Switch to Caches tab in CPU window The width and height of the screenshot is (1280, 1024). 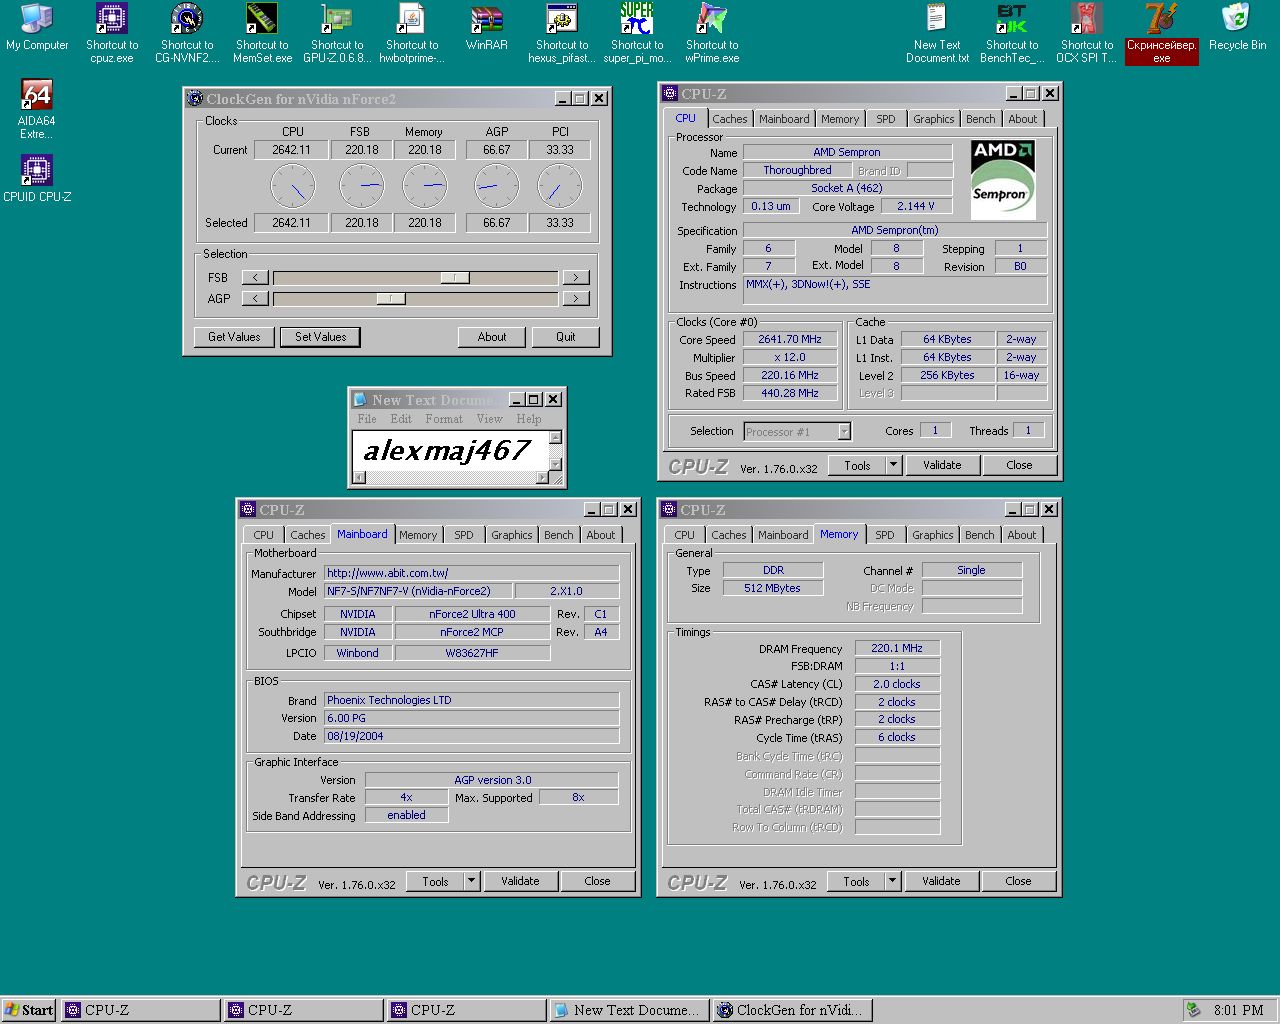(730, 119)
